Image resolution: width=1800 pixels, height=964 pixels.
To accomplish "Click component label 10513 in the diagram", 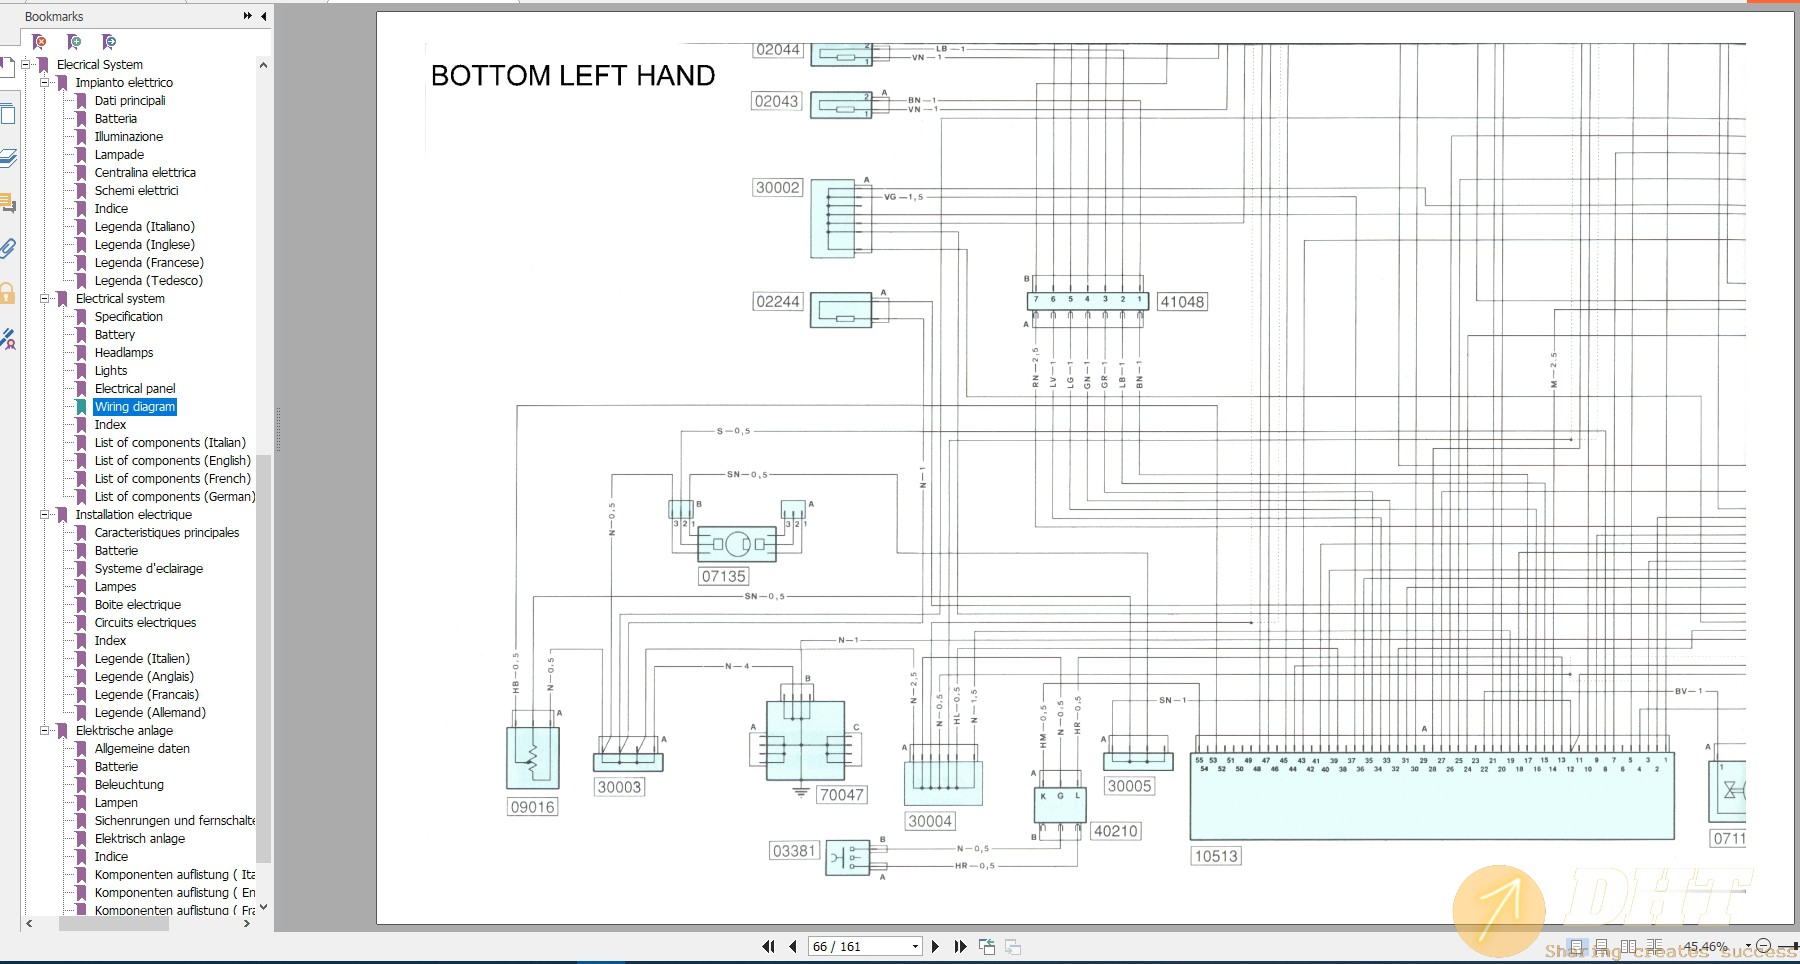I will [1216, 856].
